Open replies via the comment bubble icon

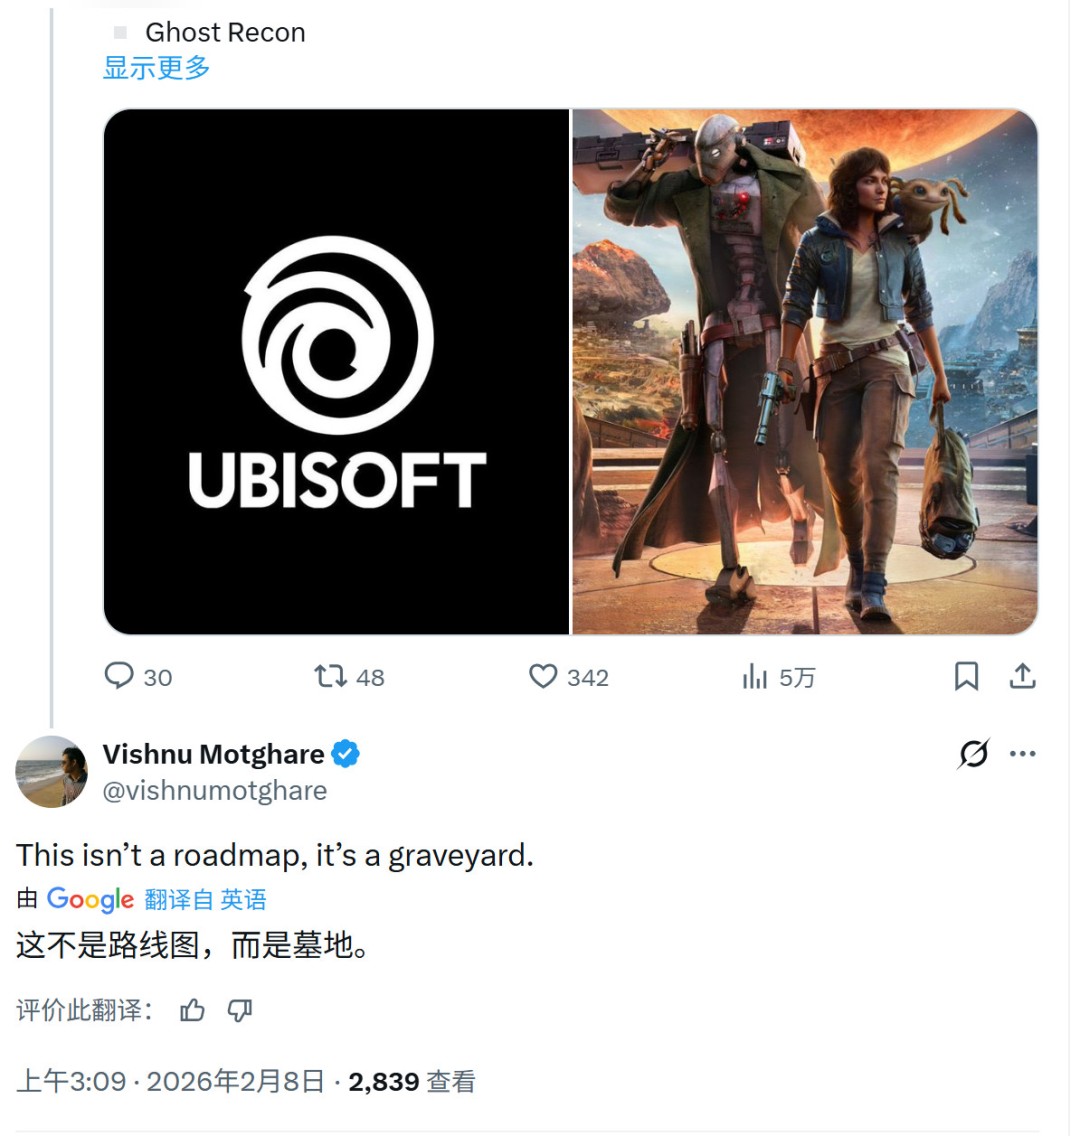[x=119, y=676]
